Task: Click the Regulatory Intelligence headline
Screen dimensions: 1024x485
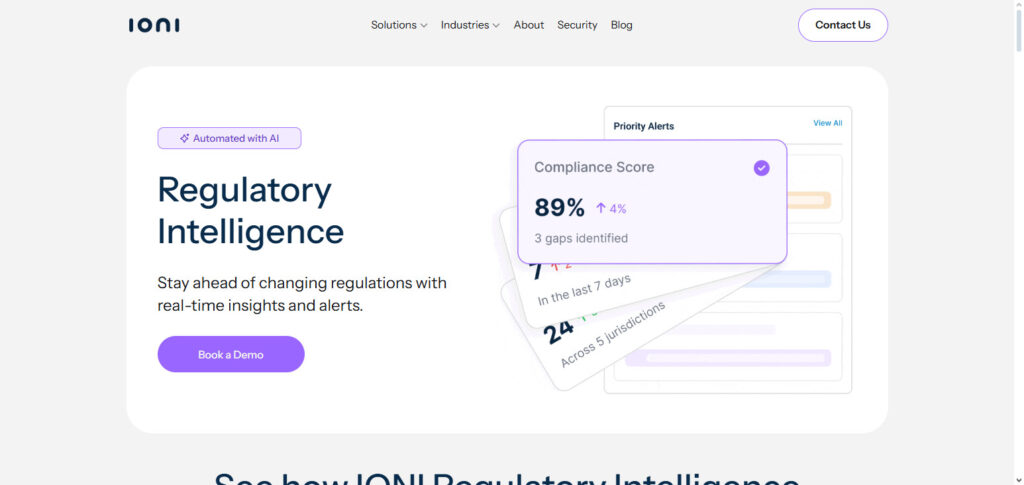Action: pos(251,210)
